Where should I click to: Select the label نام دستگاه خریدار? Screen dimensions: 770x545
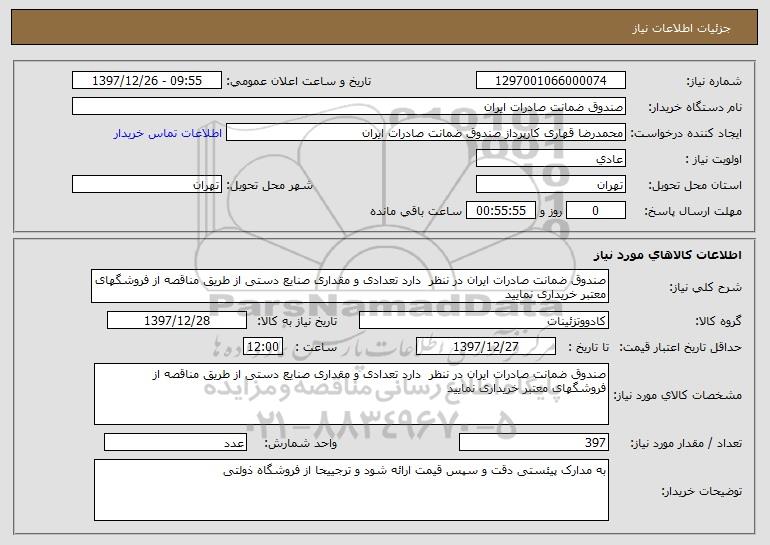pyautogui.click(x=695, y=108)
